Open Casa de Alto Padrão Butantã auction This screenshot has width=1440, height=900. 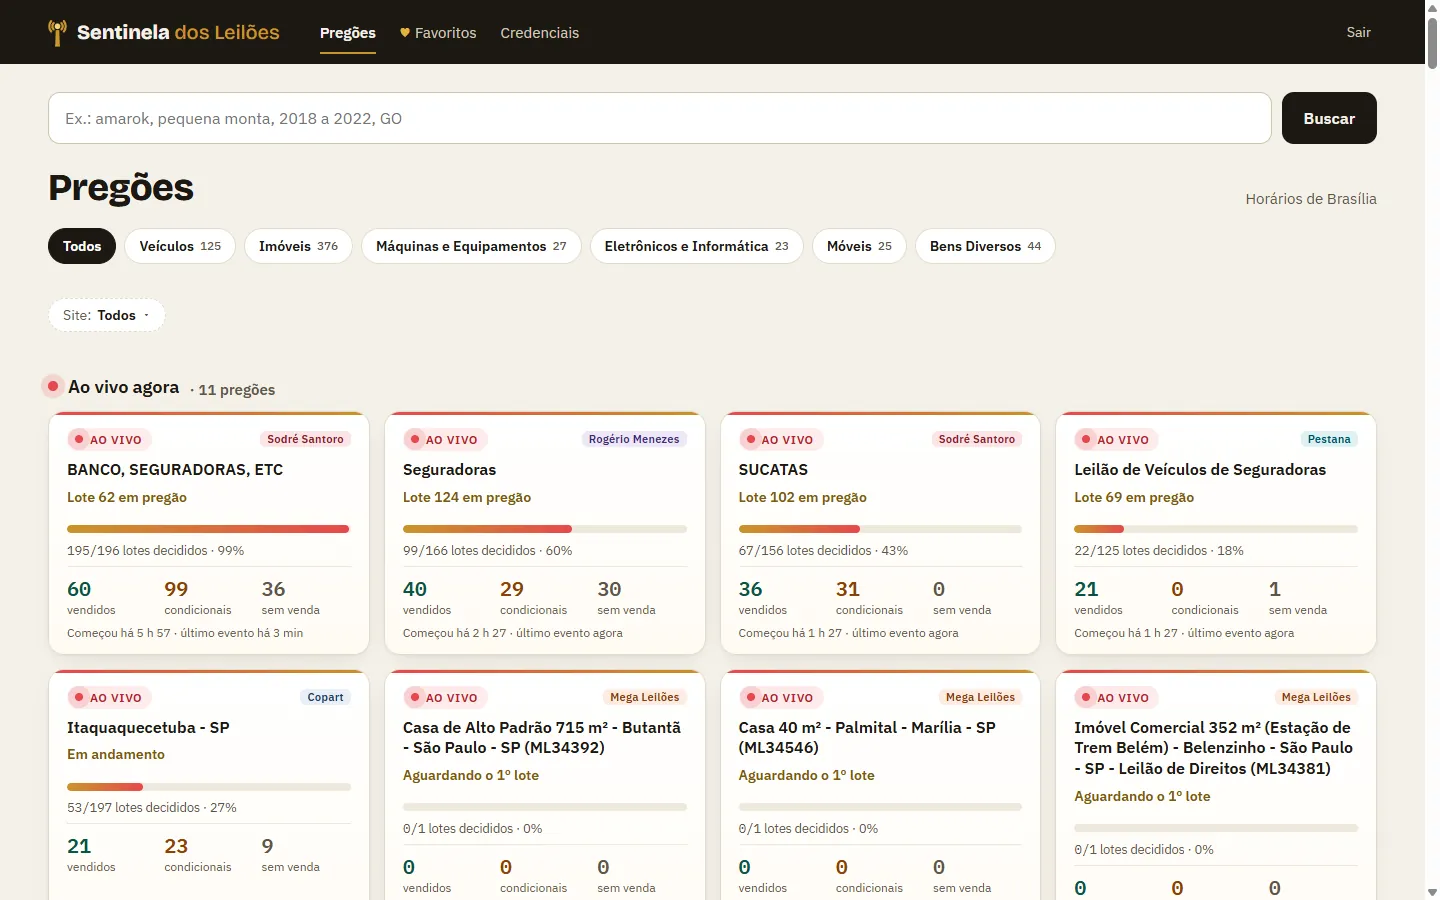pyautogui.click(x=542, y=737)
